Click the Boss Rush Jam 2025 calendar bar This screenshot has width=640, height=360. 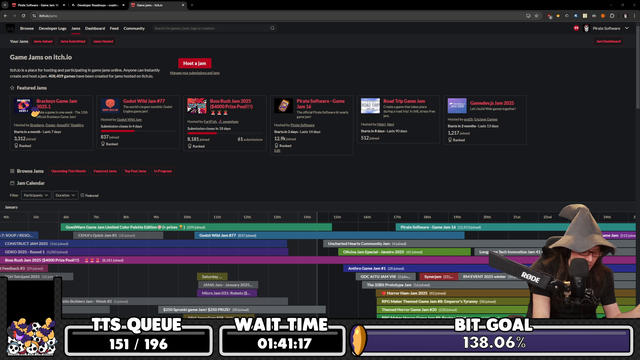pos(317,260)
